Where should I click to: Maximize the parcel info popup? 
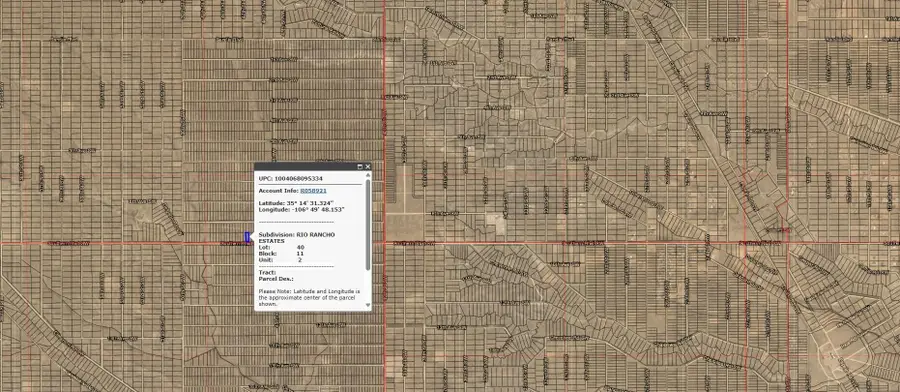click(x=360, y=166)
